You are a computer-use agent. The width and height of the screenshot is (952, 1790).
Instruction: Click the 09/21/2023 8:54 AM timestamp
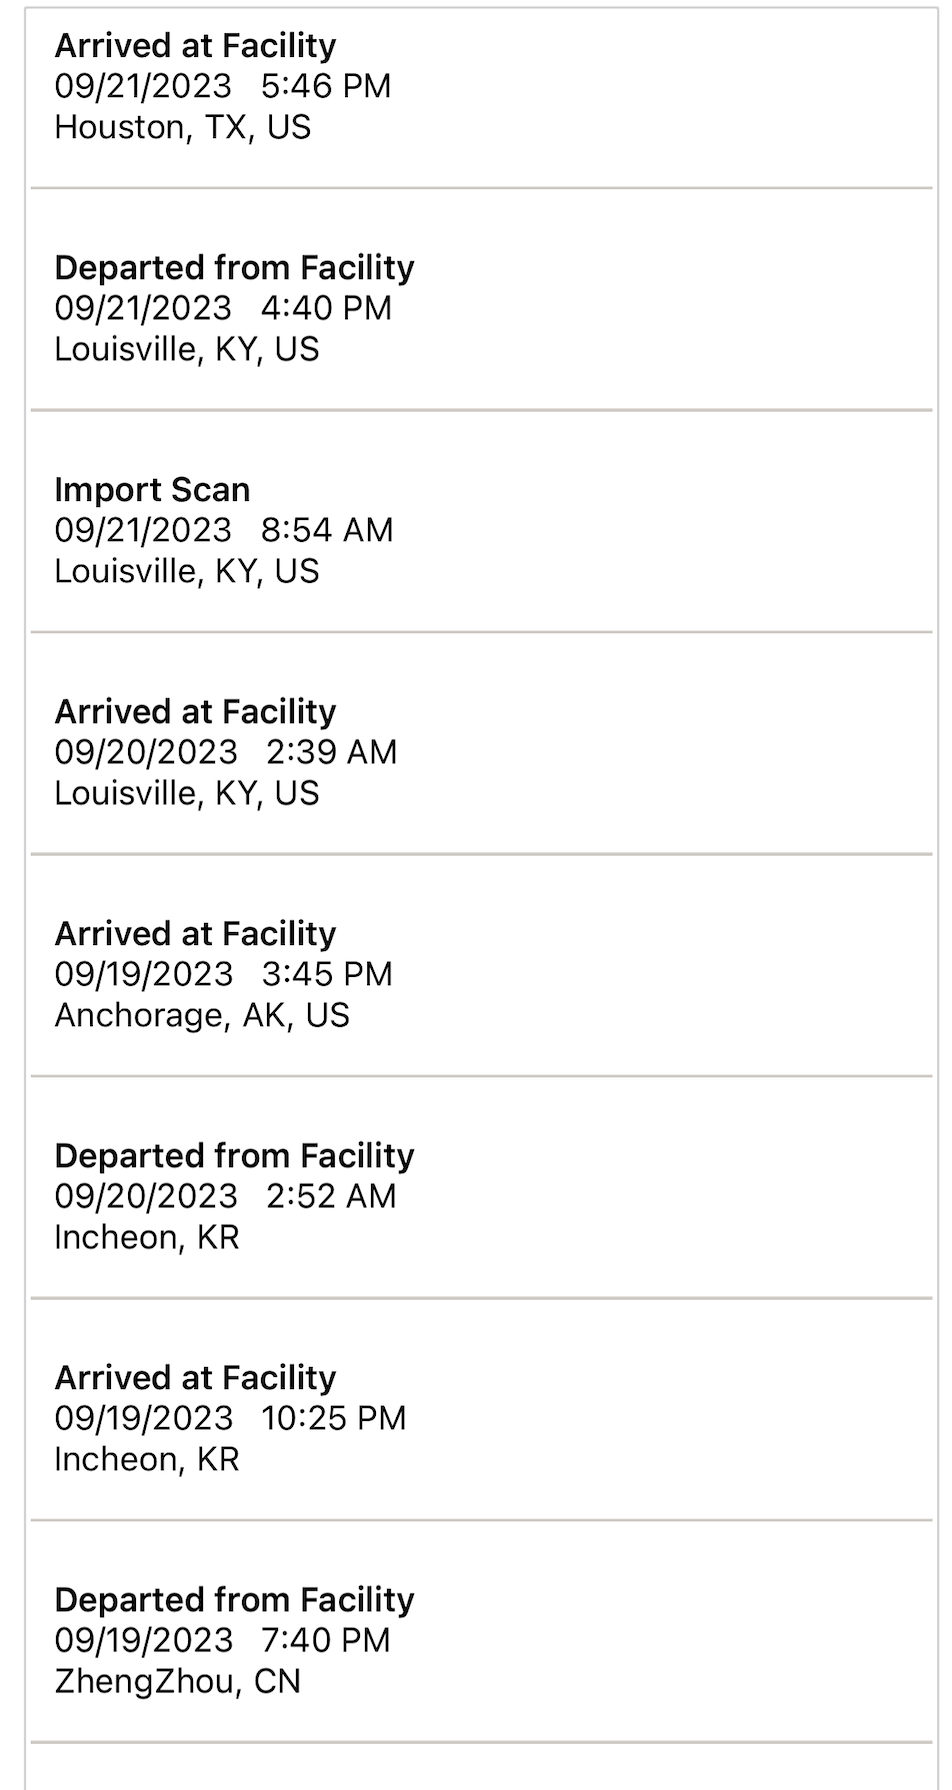tap(224, 530)
